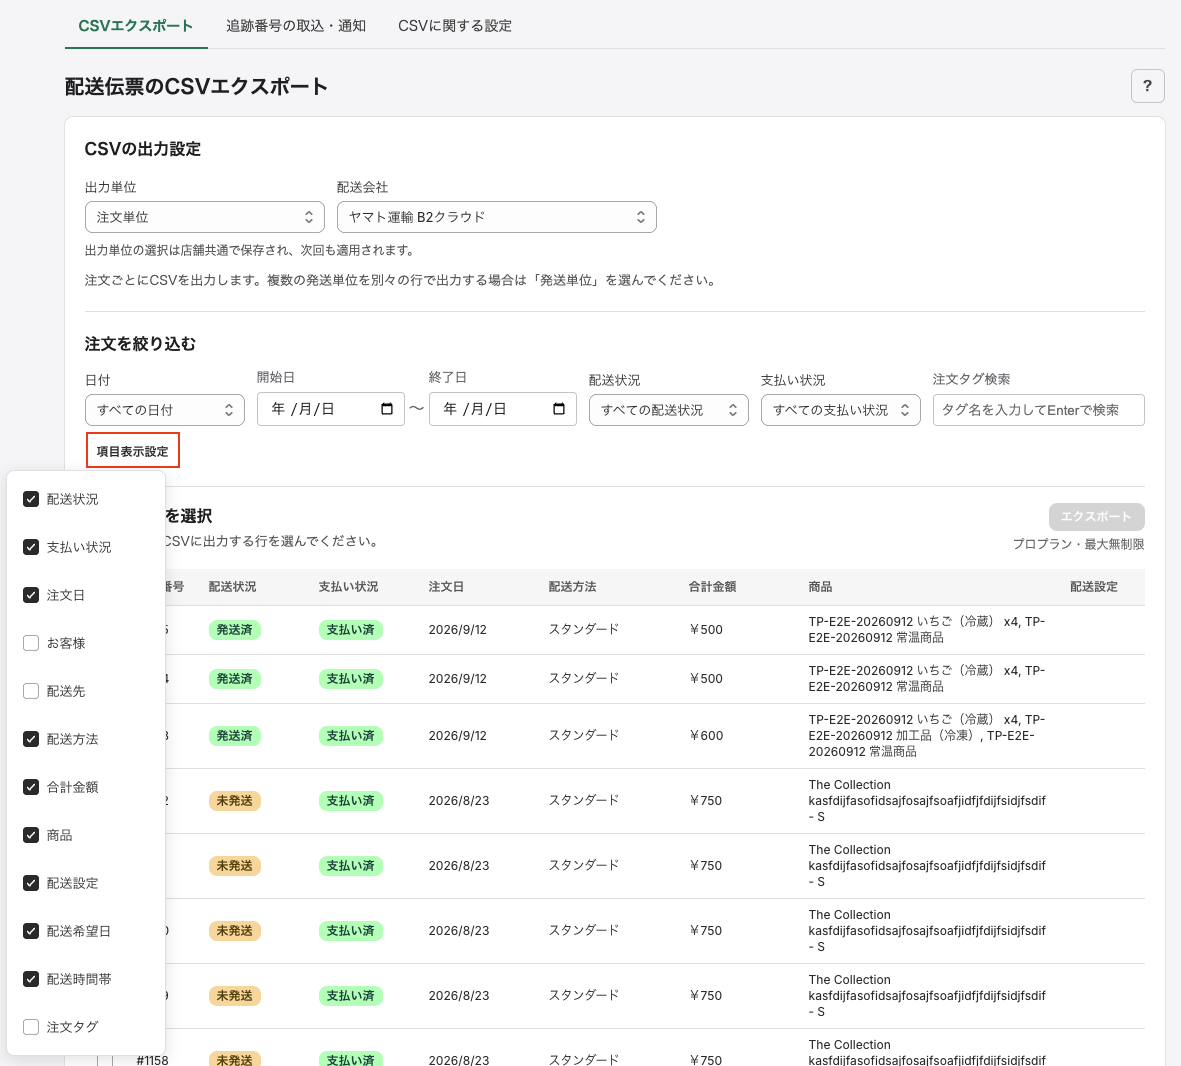Enable 注文タグ column checkbox
1181x1066 pixels.
click(31, 1027)
